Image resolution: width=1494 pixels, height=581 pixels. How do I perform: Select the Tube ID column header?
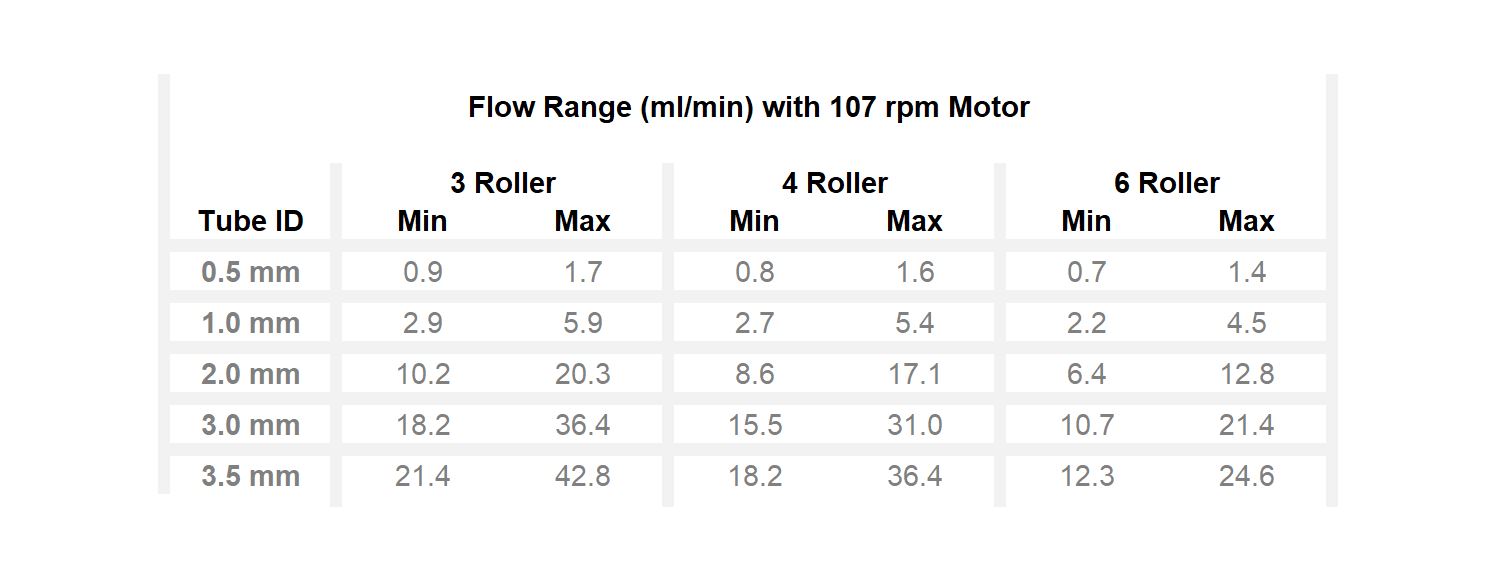[x=250, y=221]
